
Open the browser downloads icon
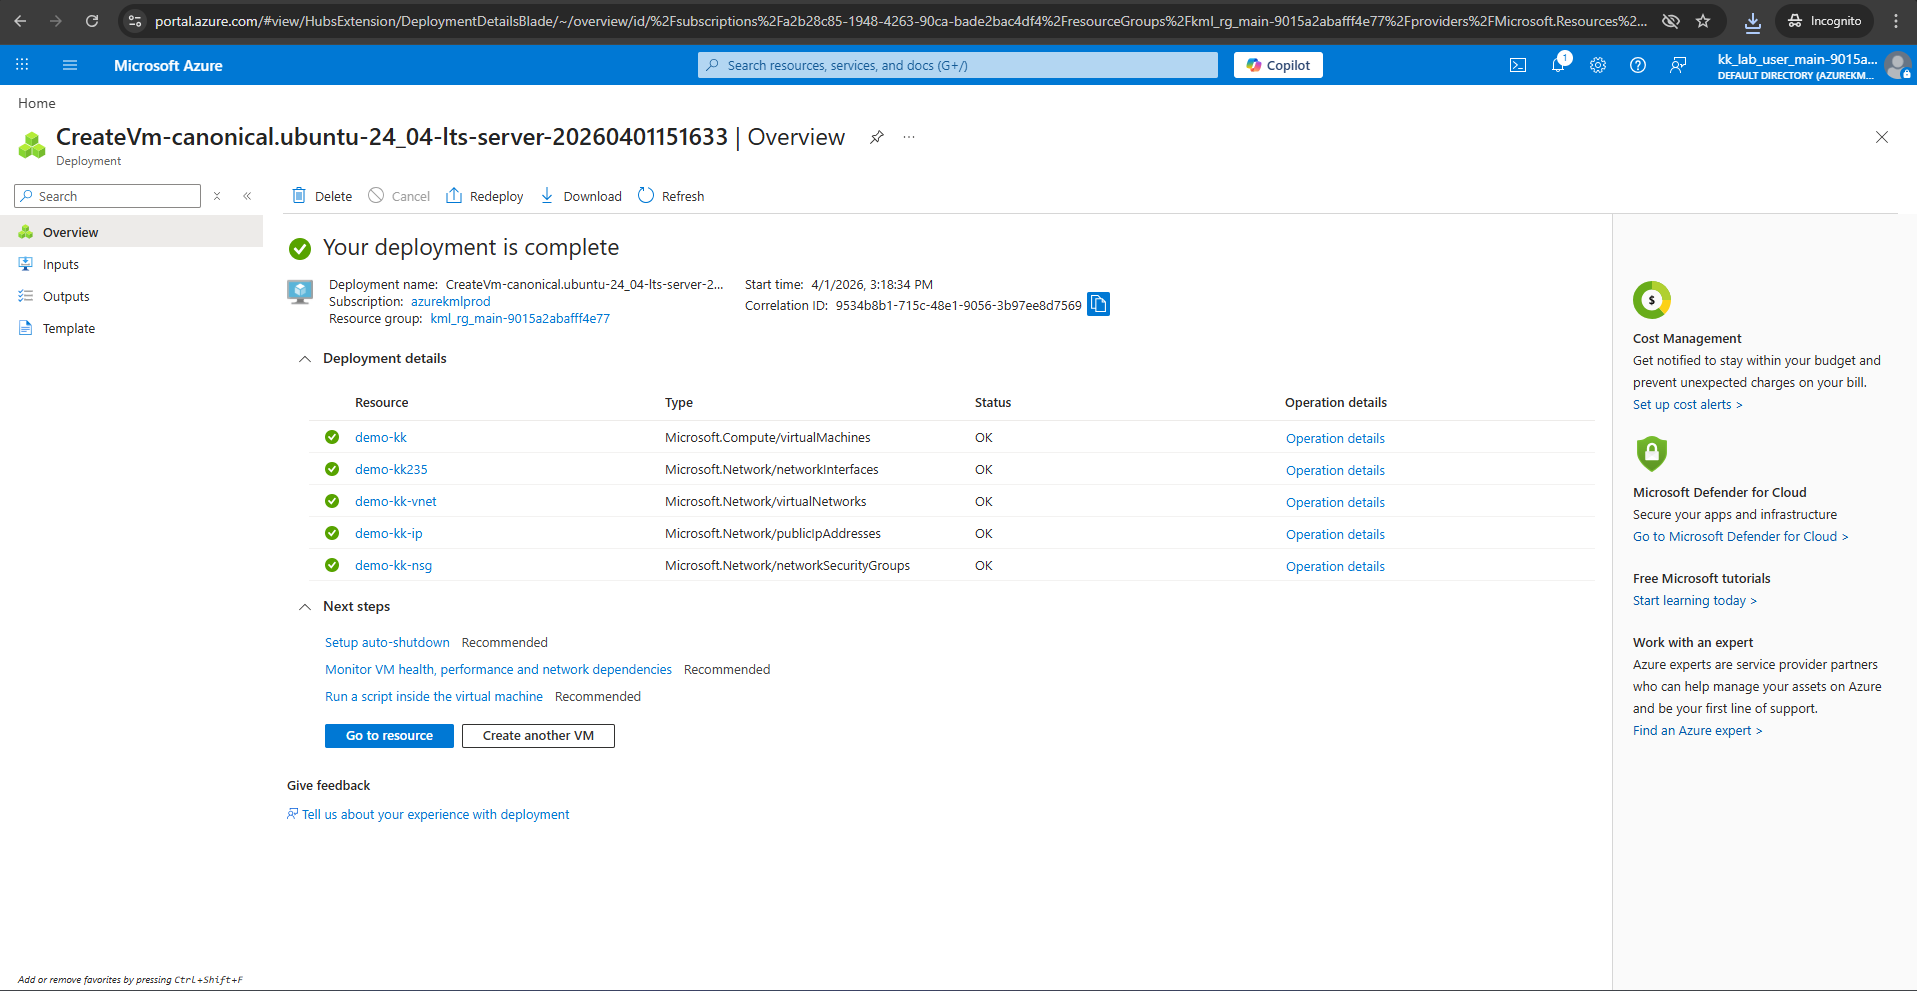coord(1753,21)
